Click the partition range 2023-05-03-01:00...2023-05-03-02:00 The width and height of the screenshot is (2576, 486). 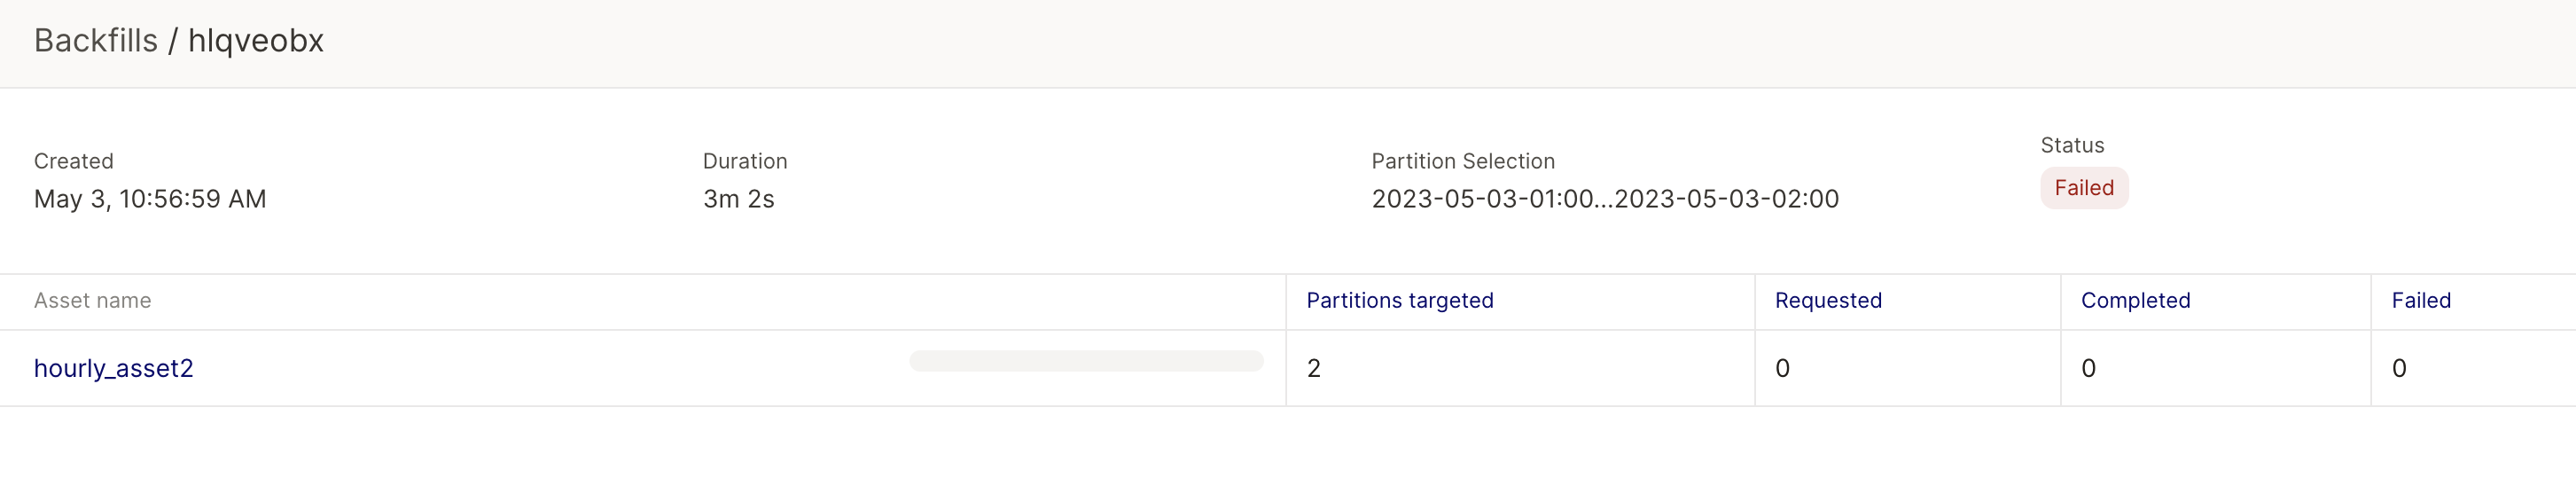1605,199
